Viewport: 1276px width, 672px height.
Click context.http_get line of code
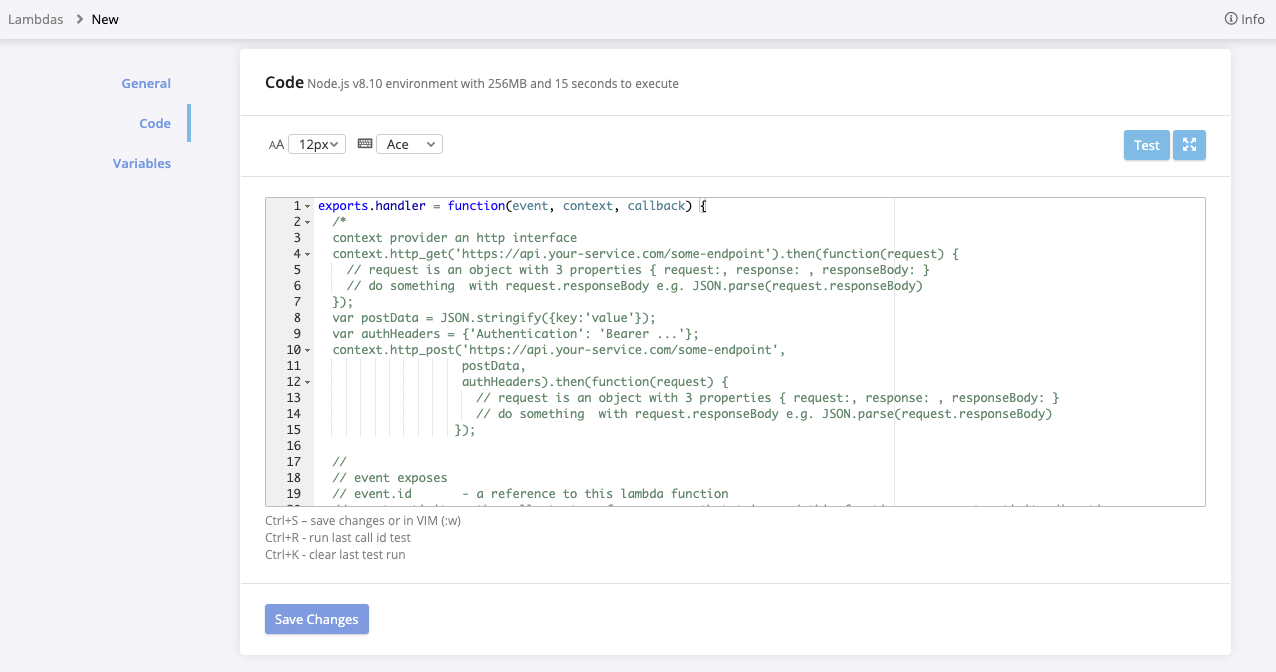point(646,254)
